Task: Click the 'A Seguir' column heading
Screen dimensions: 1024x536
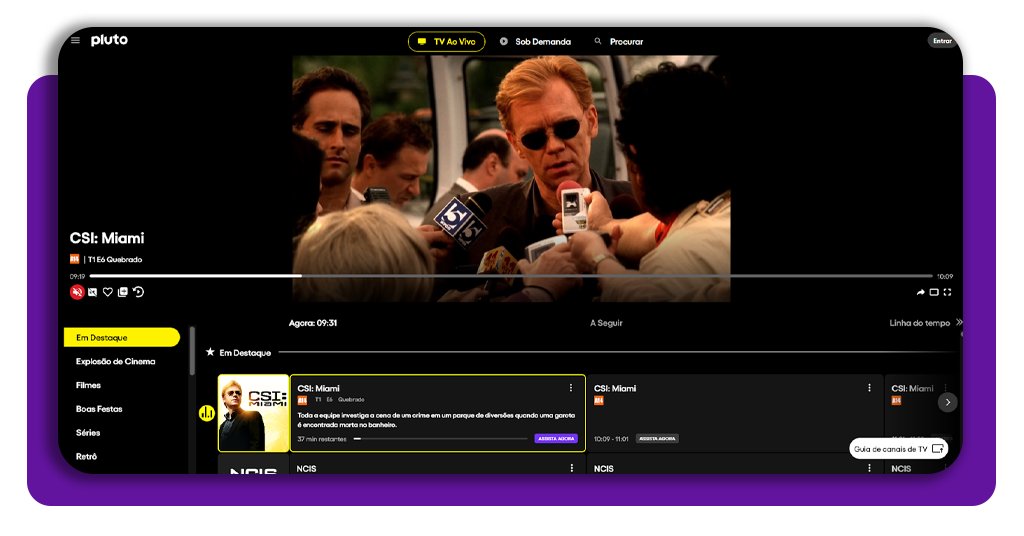Action: (x=606, y=323)
